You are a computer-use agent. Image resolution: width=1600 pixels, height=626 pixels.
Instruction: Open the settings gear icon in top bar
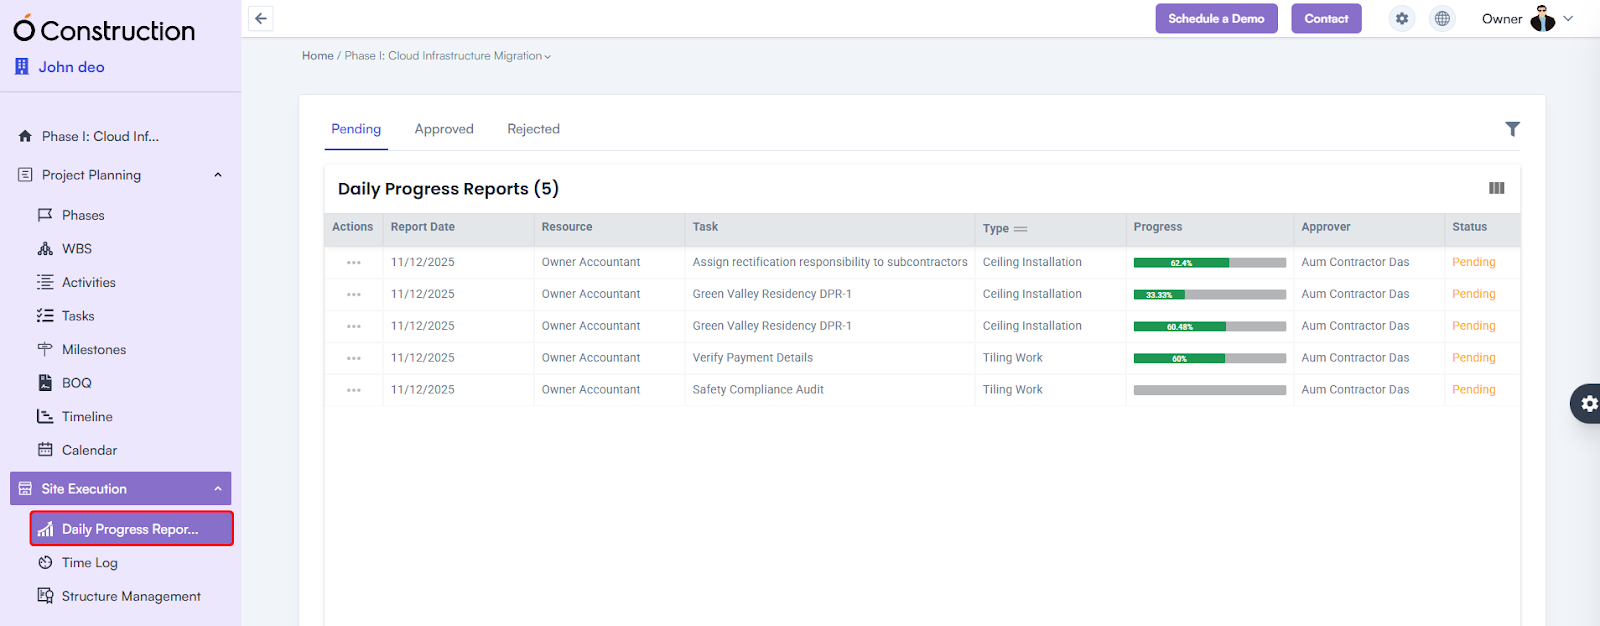[x=1402, y=18]
